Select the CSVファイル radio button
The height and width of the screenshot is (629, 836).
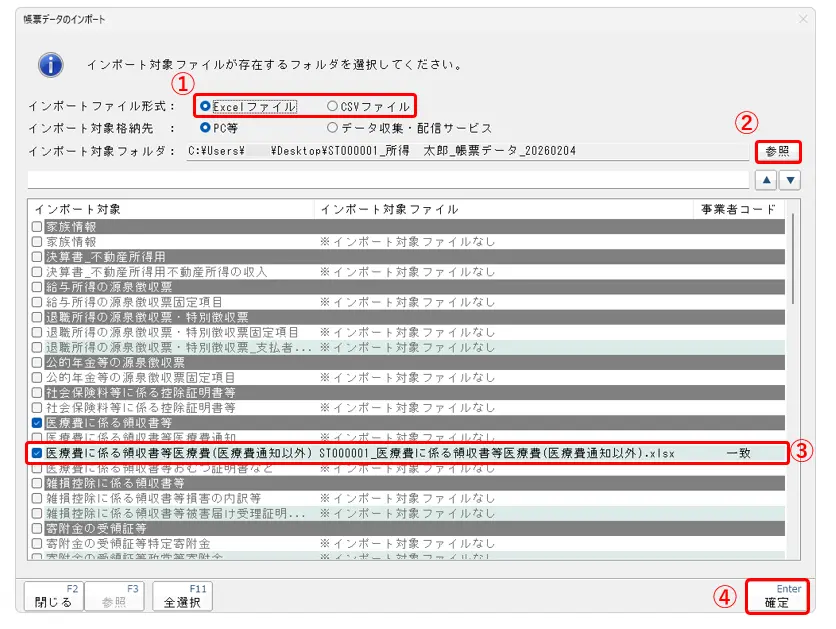click(332, 106)
